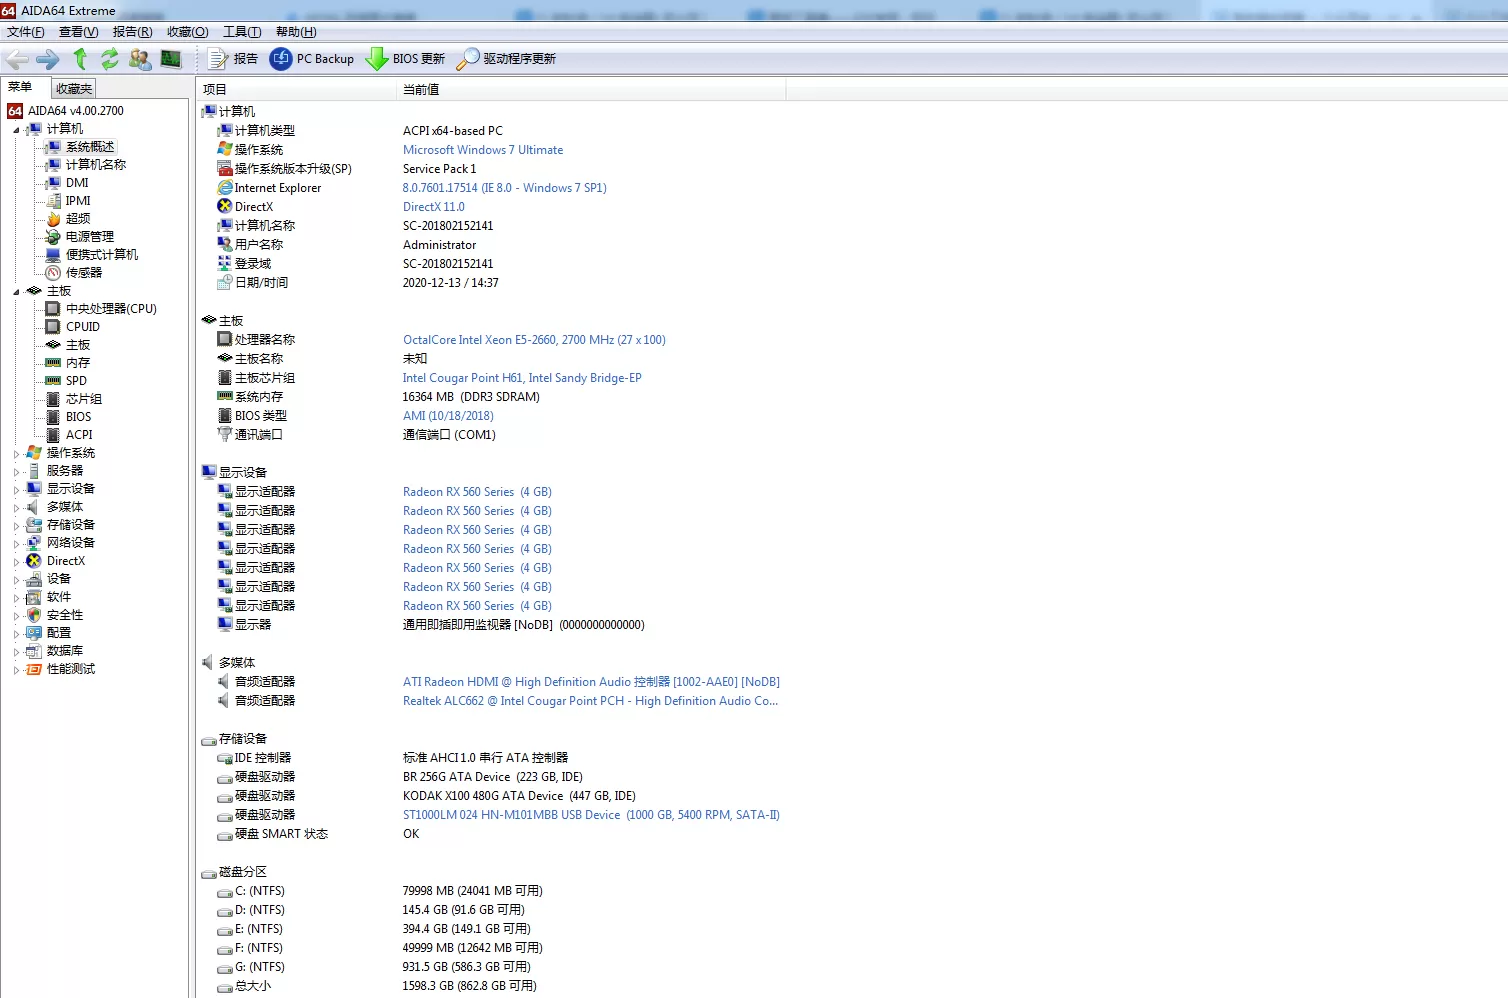Open the ATI Radeon HDMI audio link
The width and height of the screenshot is (1508, 998).
591,682
